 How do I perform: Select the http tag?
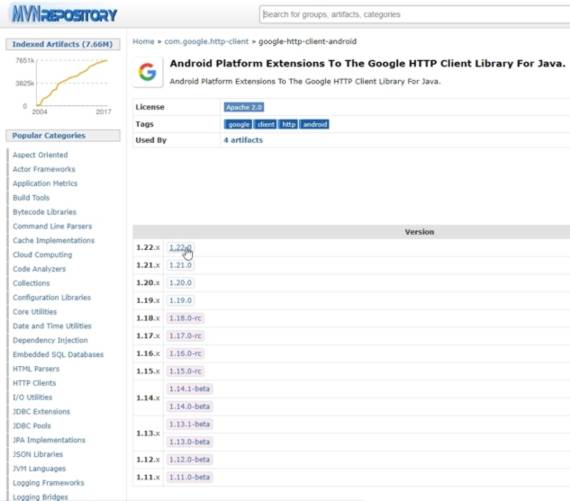pyautogui.click(x=288, y=124)
